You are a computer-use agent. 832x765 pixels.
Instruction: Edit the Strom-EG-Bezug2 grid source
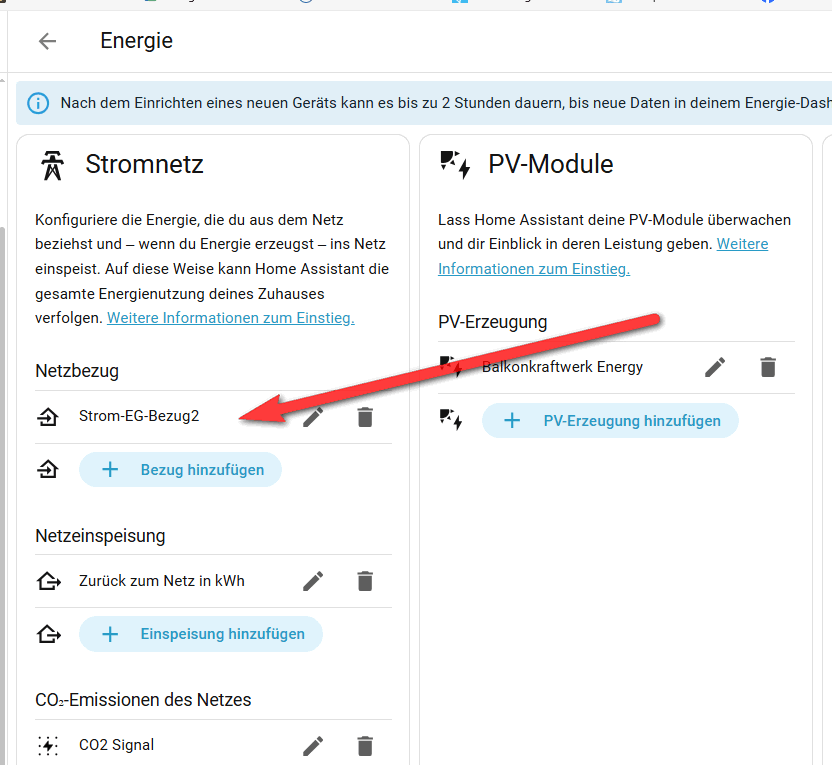313,417
